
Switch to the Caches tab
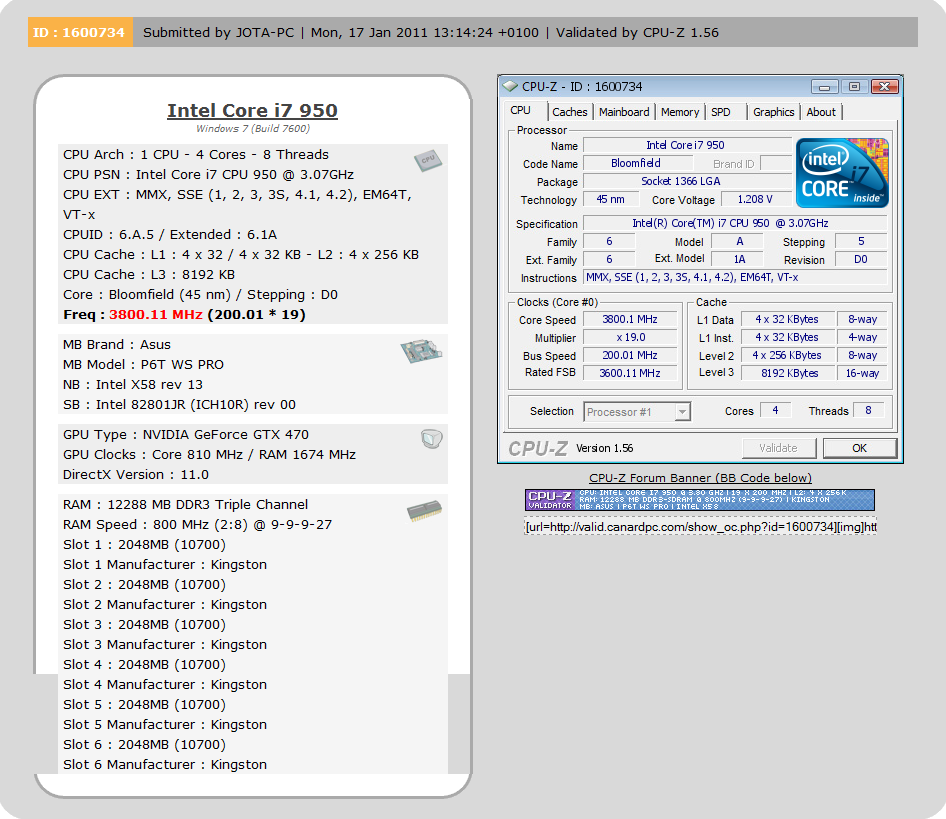click(x=570, y=112)
